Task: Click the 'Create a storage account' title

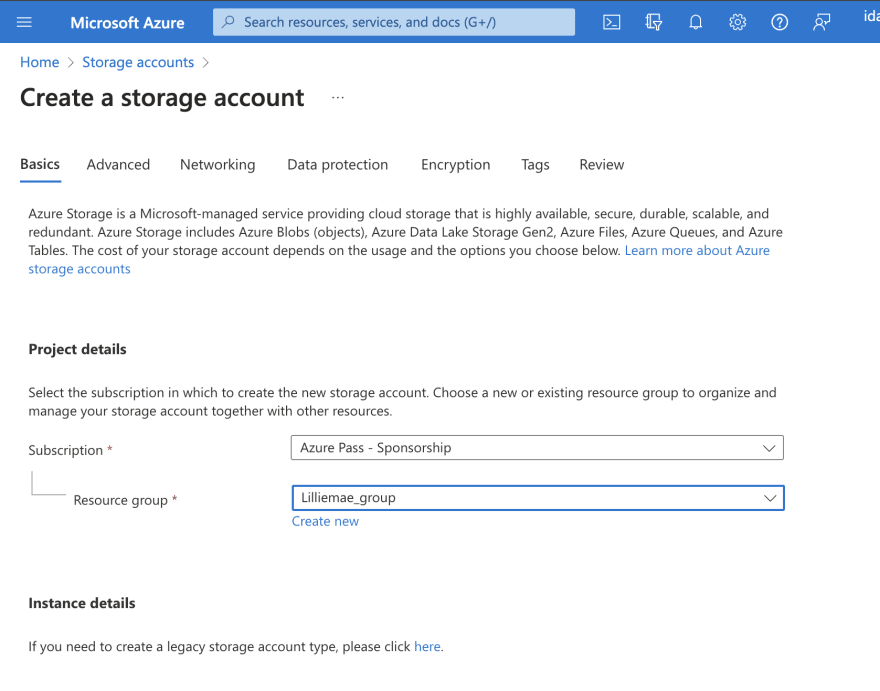Action: tap(162, 98)
